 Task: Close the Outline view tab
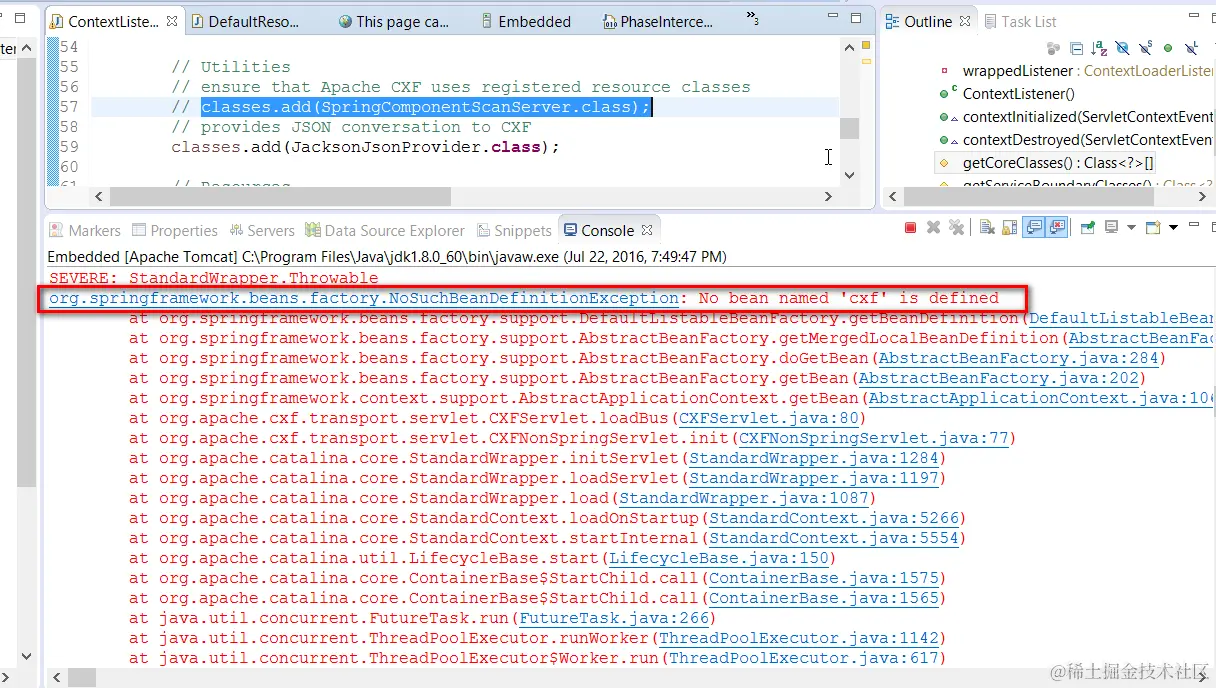(965, 21)
